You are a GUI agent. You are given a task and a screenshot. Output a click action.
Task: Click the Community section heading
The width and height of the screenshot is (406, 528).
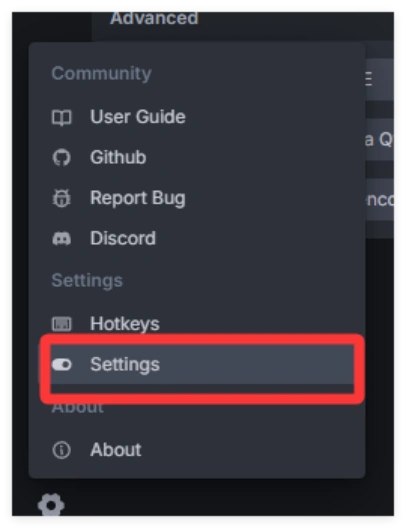101,73
